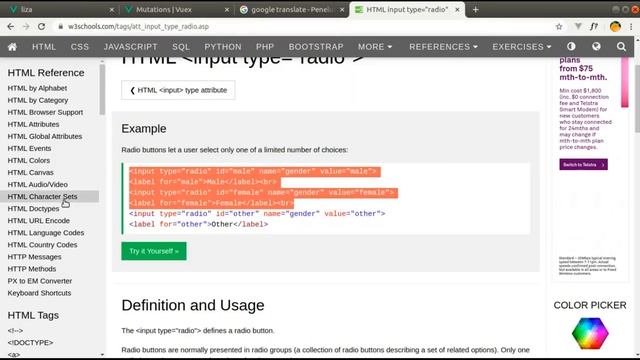Close the HTML input type radio tab
This screenshot has height=360, width=640.
[458, 9]
